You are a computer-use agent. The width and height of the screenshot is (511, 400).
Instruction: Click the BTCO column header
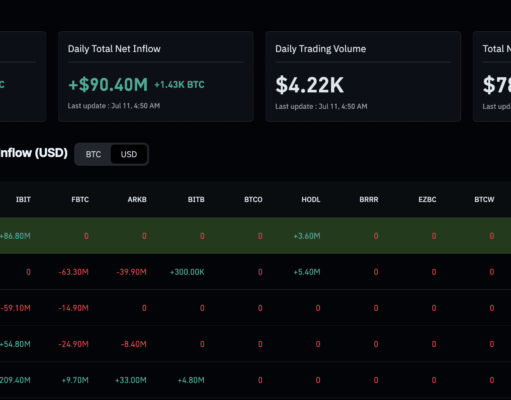(x=253, y=199)
